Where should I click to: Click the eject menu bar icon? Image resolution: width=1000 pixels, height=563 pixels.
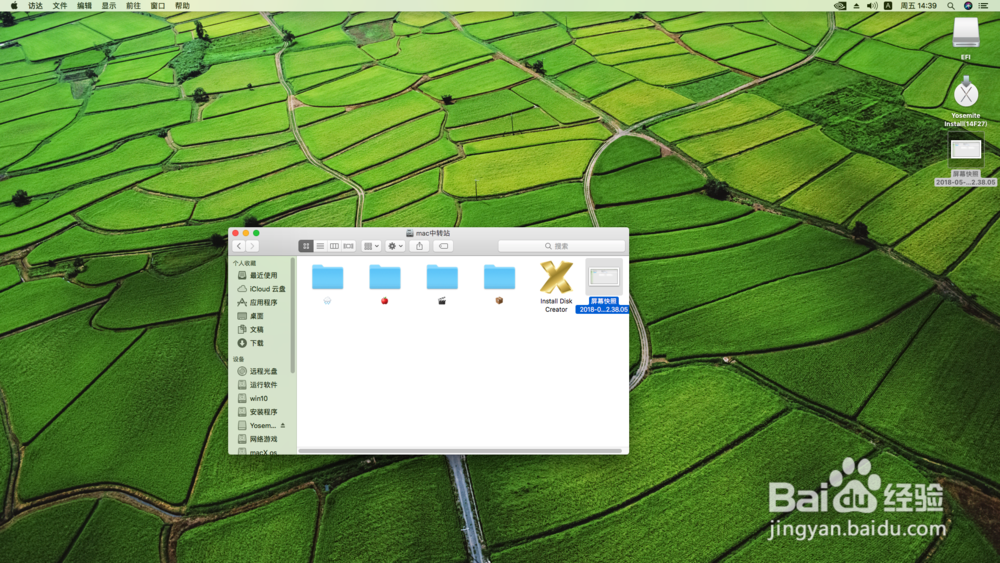point(857,6)
